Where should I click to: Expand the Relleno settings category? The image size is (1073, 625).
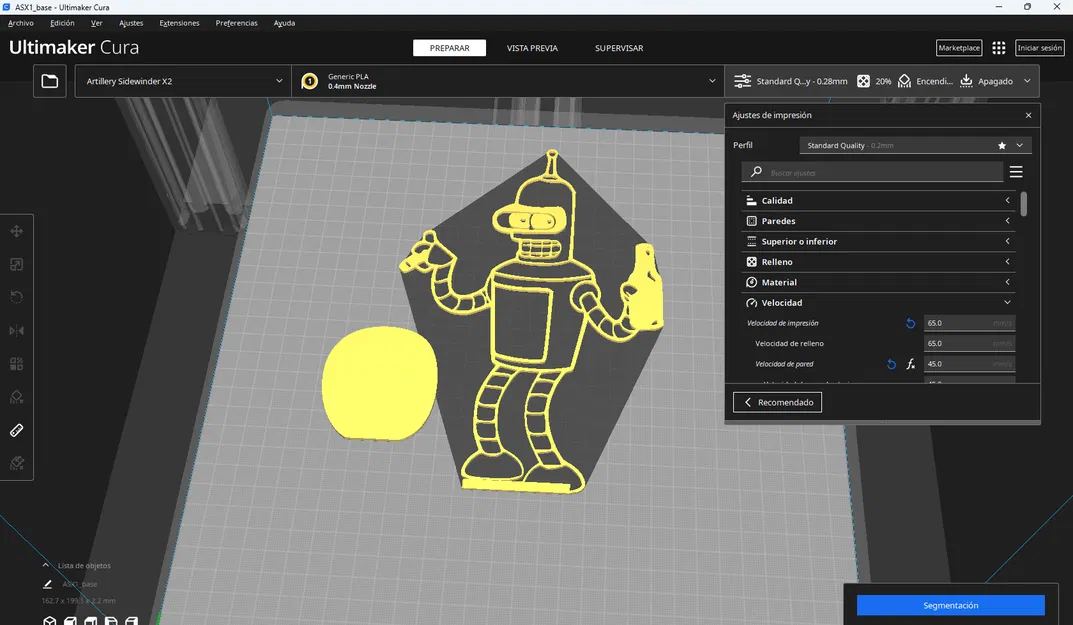[x=877, y=261]
